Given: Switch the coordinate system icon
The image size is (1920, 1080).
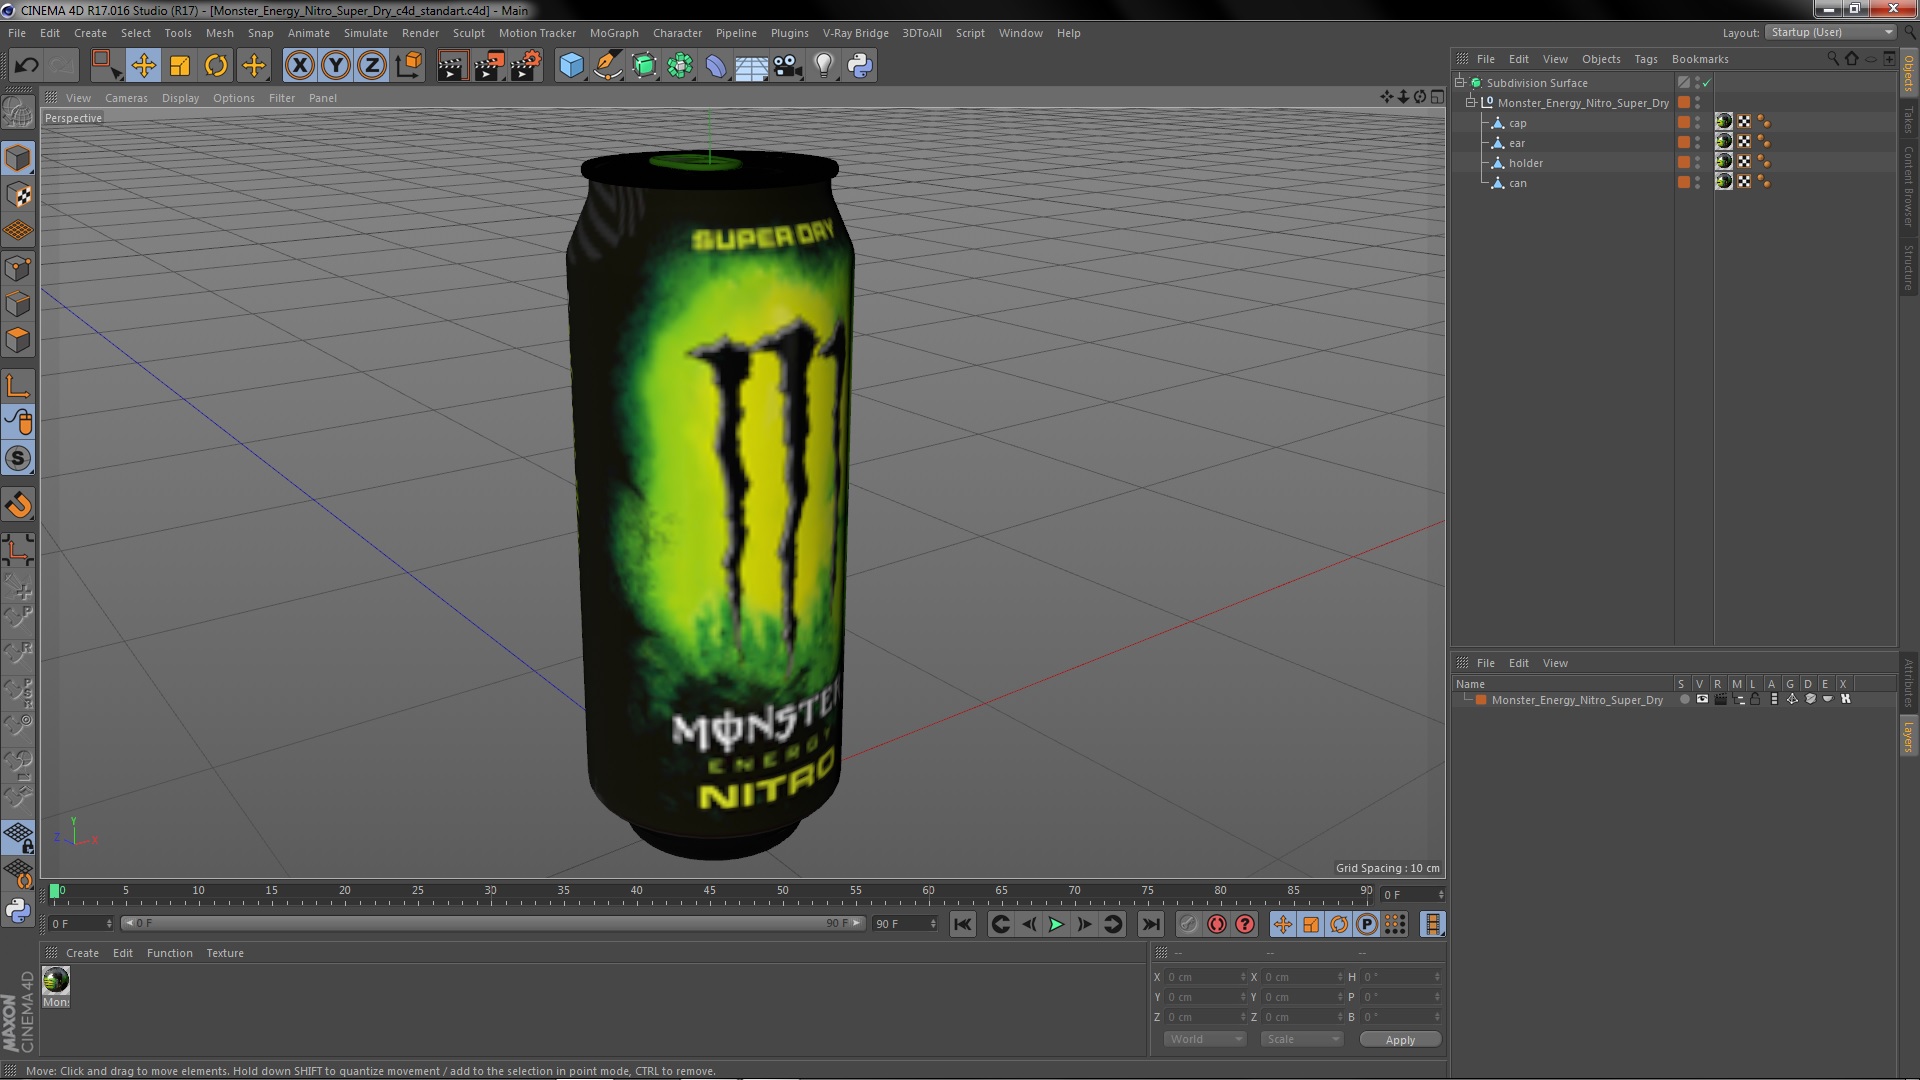Looking at the screenshot, I should 408,66.
